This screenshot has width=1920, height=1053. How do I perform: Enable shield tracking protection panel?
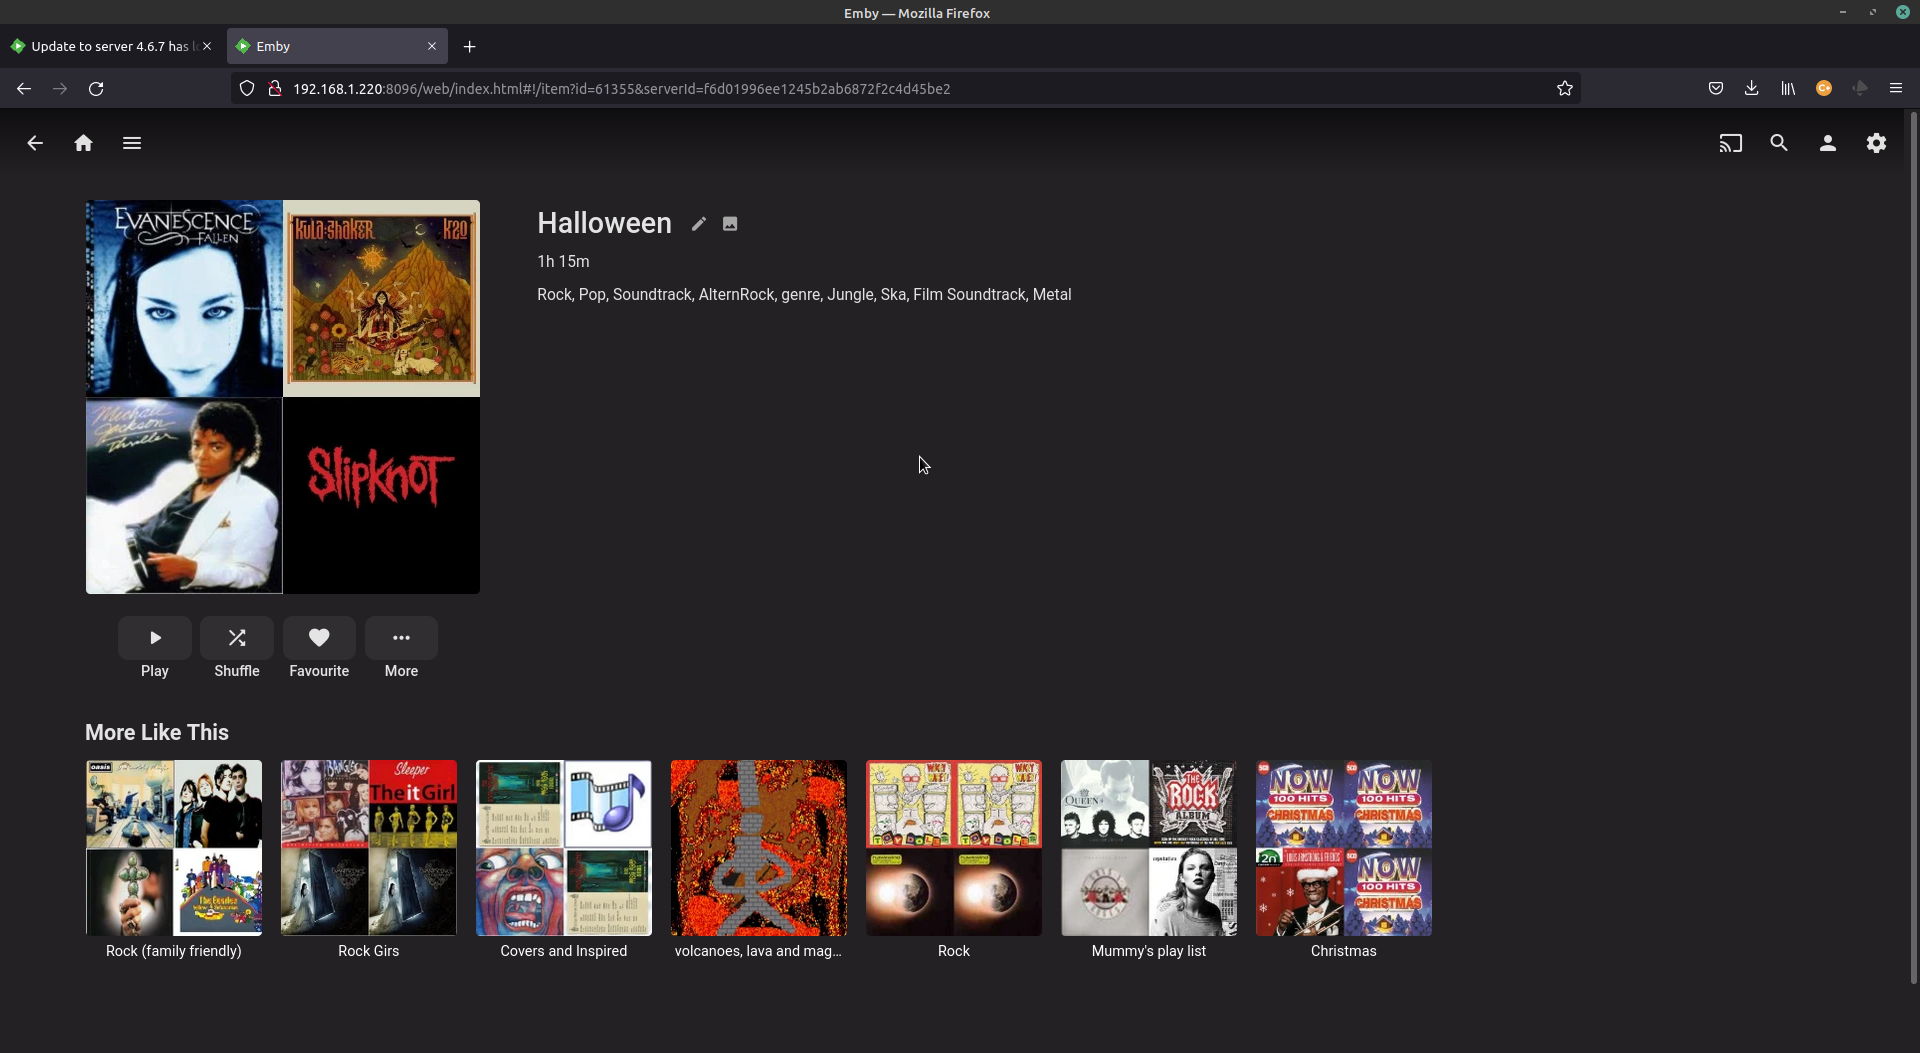(x=246, y=88)
